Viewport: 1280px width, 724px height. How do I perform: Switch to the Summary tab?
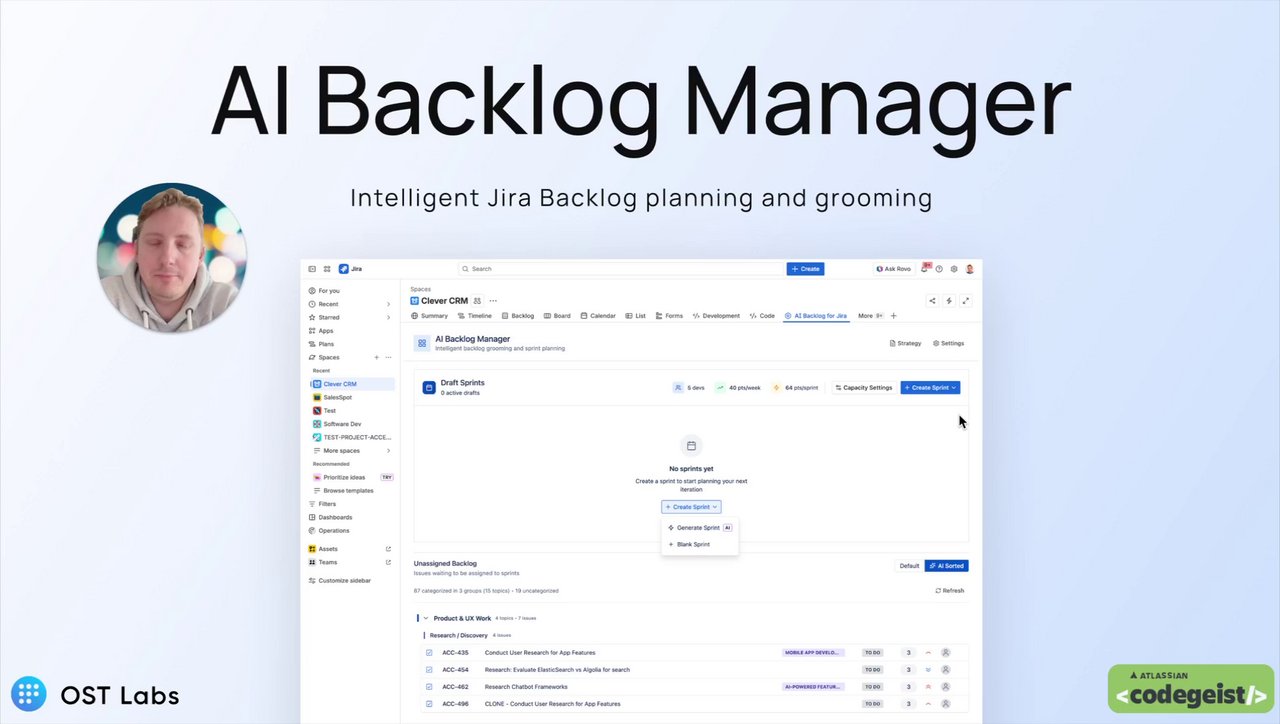click(x=429, y=316)
